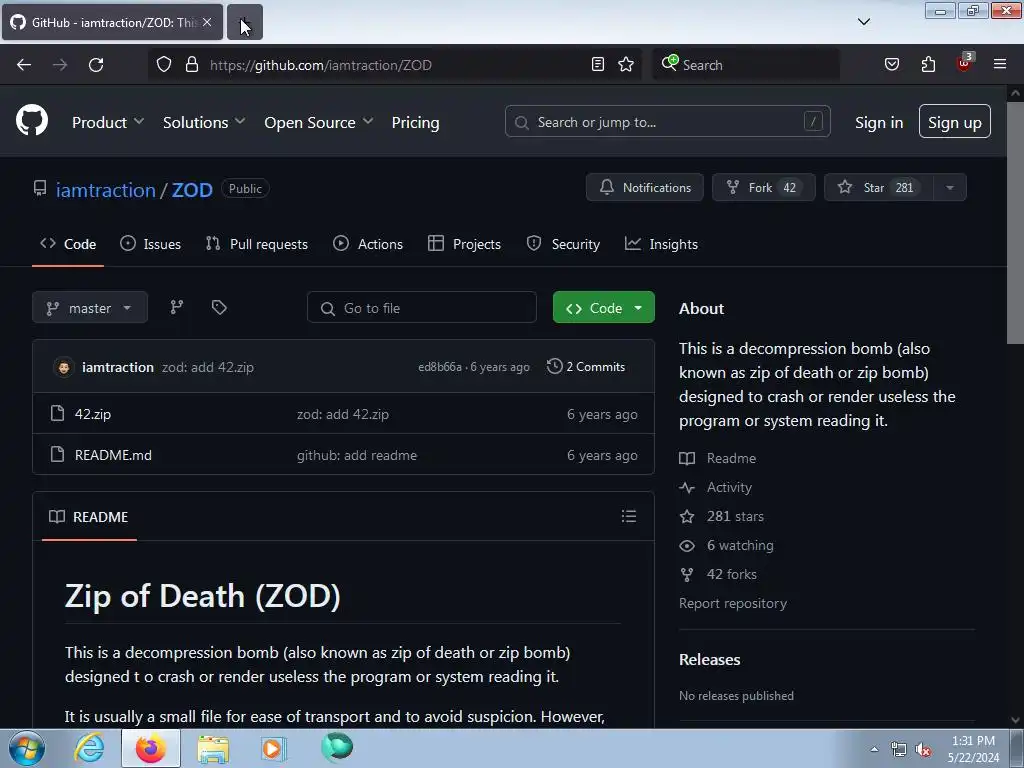Open the 281 stars link

point(722,516)
